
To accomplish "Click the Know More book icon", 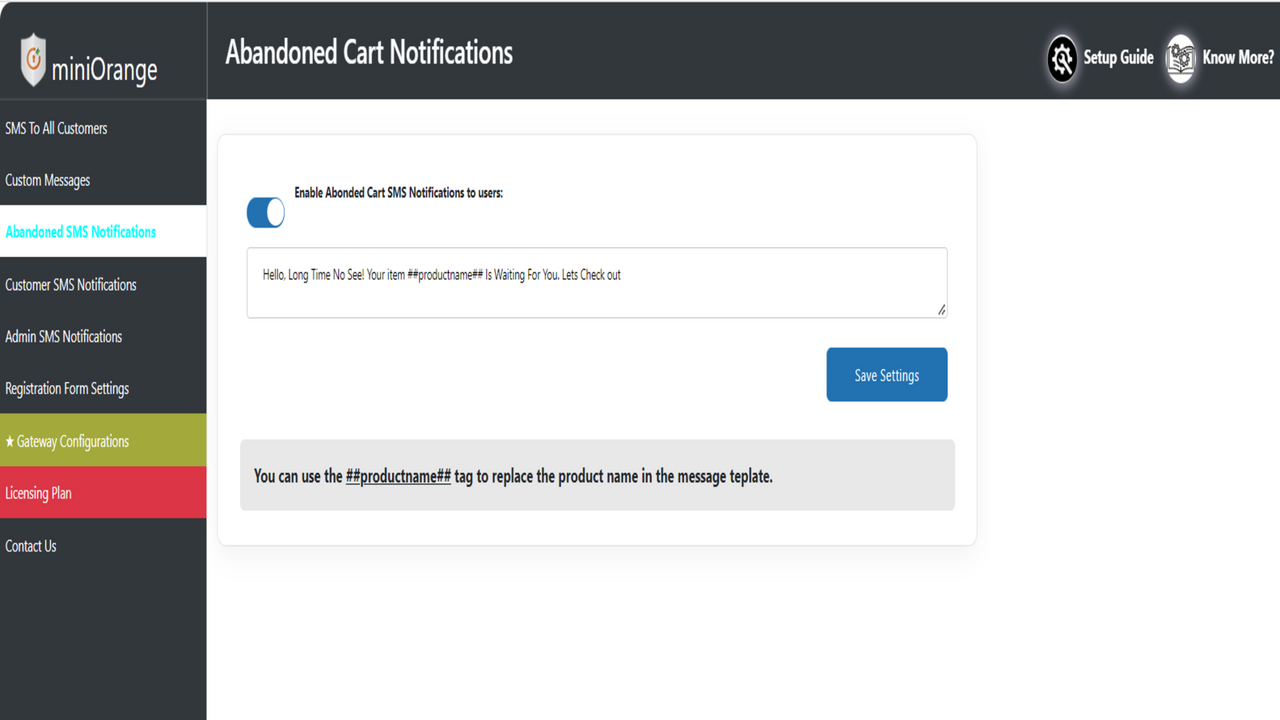I will tap(1181, 58).
